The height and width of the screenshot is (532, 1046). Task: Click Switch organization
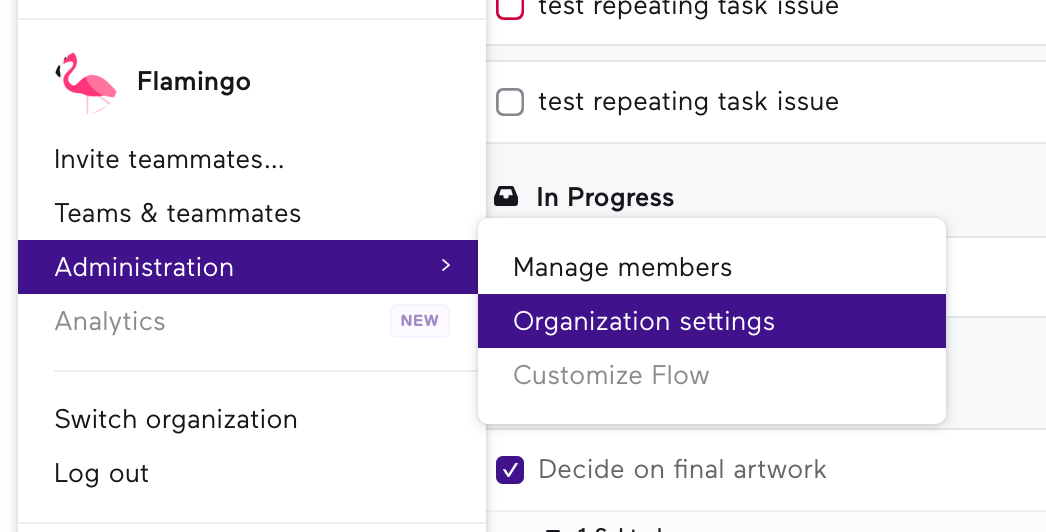(176, 420)
